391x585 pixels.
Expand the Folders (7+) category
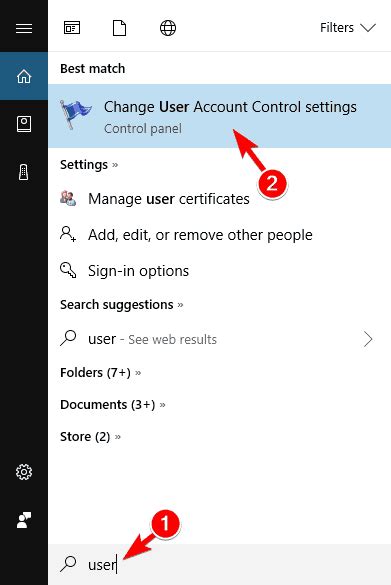point(100,372)
